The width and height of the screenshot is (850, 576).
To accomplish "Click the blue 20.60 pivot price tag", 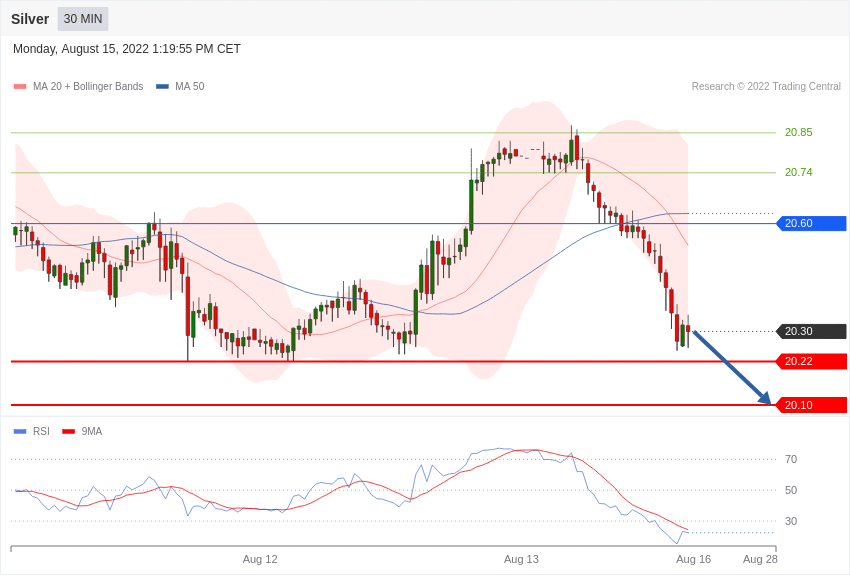I will pos(812,223).
